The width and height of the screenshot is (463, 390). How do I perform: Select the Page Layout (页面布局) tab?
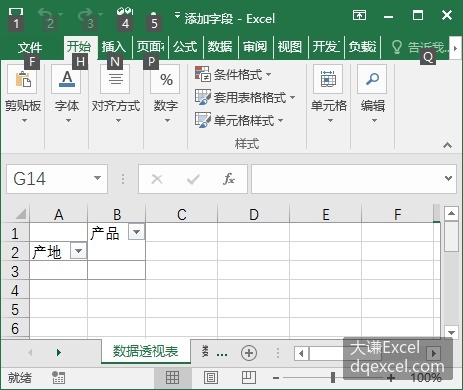pyautogui.click(x=150, y=47)
